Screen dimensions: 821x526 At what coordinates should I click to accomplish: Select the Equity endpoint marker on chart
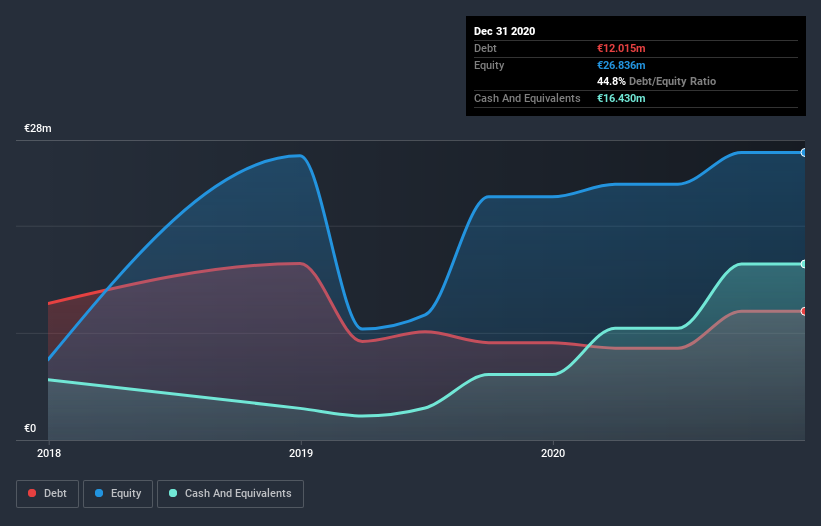click(804, 153)
